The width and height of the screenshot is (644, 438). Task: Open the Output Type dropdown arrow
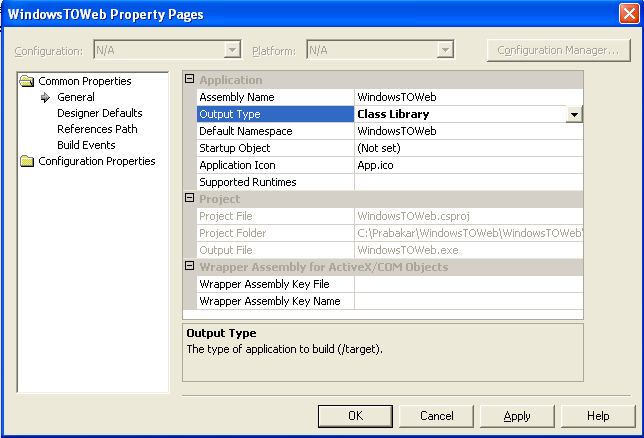574,114
